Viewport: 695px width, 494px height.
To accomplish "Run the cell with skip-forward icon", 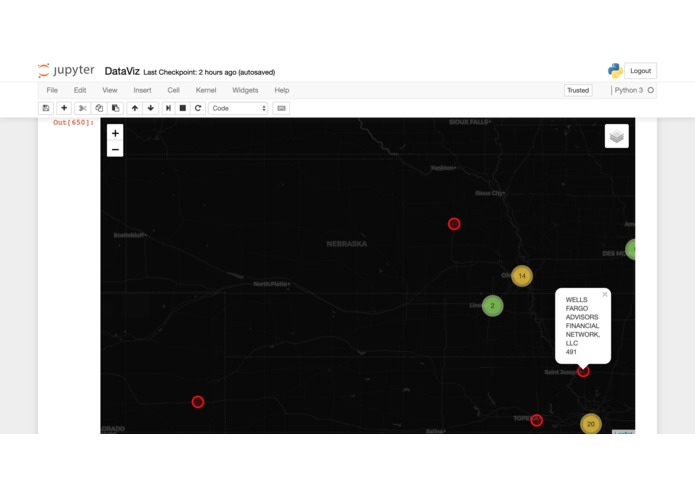I will (168, 108).
